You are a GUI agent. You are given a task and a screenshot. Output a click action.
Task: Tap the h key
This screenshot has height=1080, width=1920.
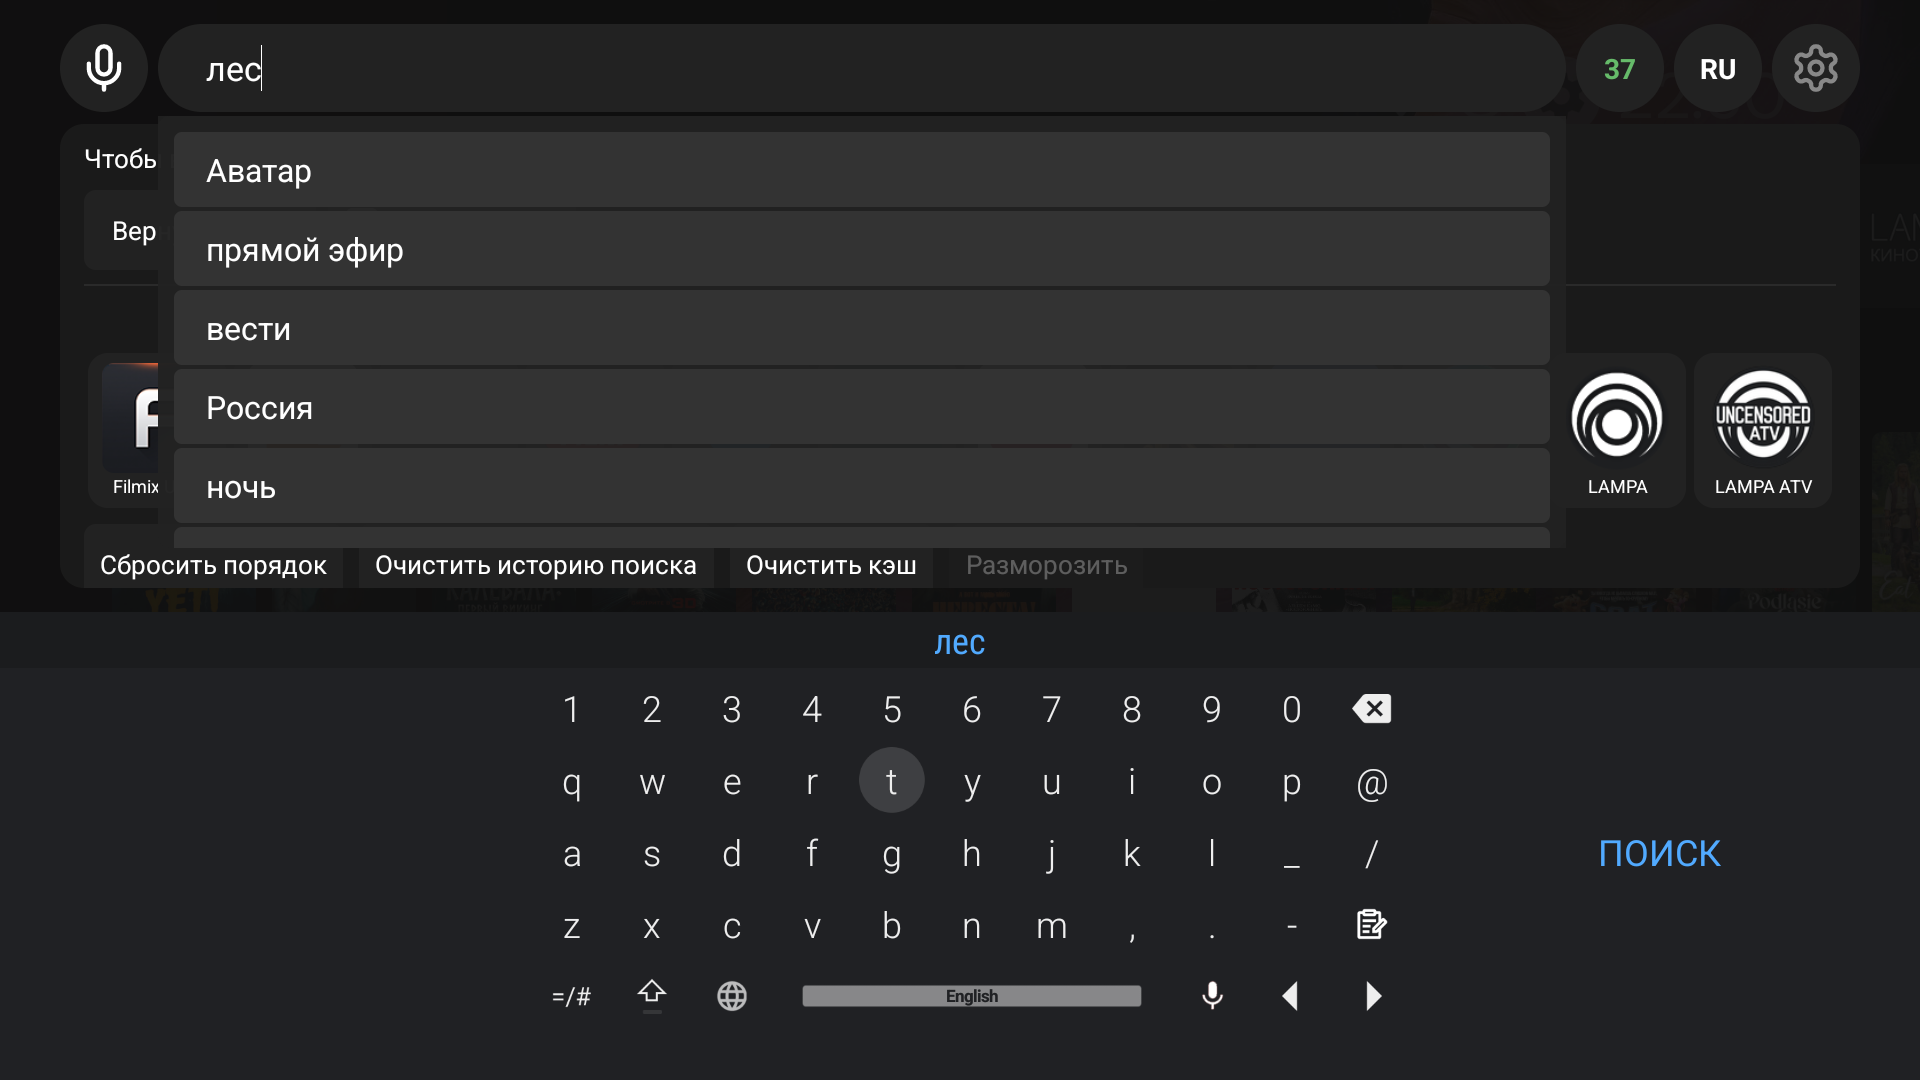(x=972, y=854)
